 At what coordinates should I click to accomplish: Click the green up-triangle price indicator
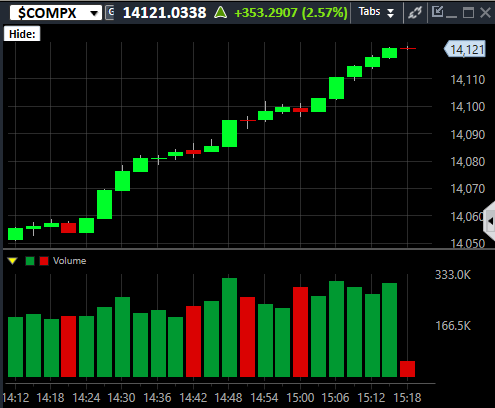pyautogui.click(x=220, y=13)
